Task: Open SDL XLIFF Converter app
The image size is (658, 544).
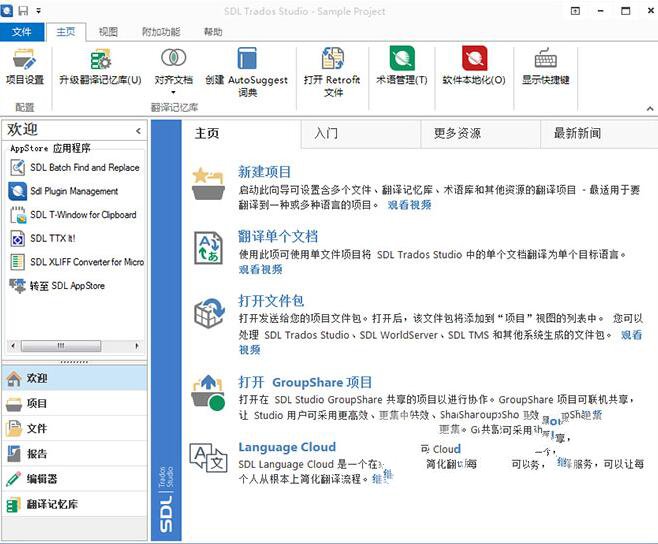Action: click(76, 262)
